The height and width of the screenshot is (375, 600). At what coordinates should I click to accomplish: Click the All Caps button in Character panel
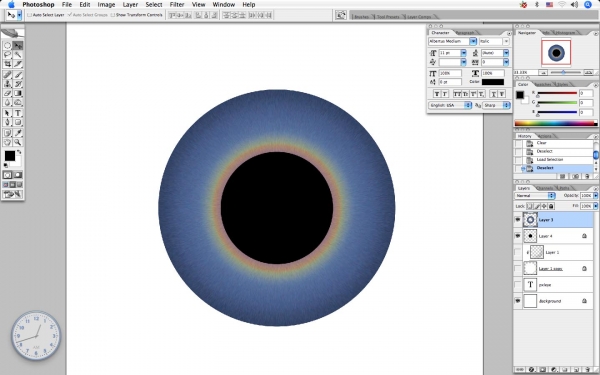coord(457,94)
